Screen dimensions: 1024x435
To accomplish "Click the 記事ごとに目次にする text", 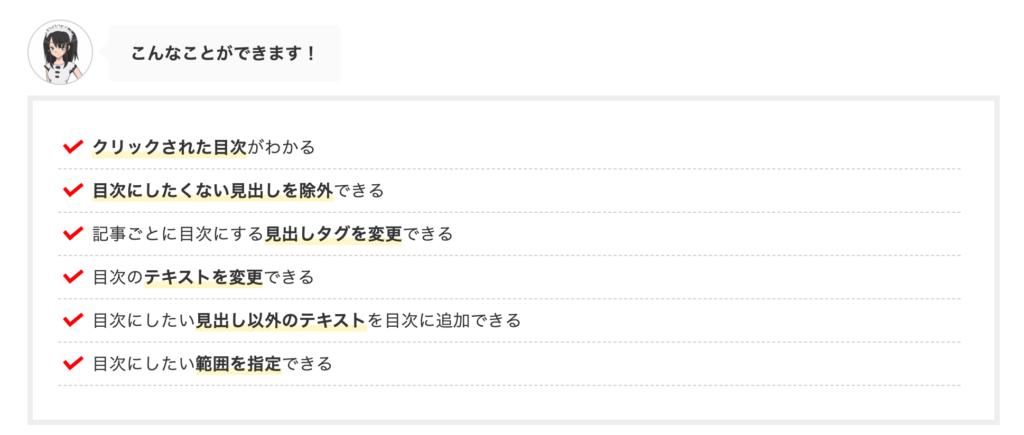I will coord(178,234).
